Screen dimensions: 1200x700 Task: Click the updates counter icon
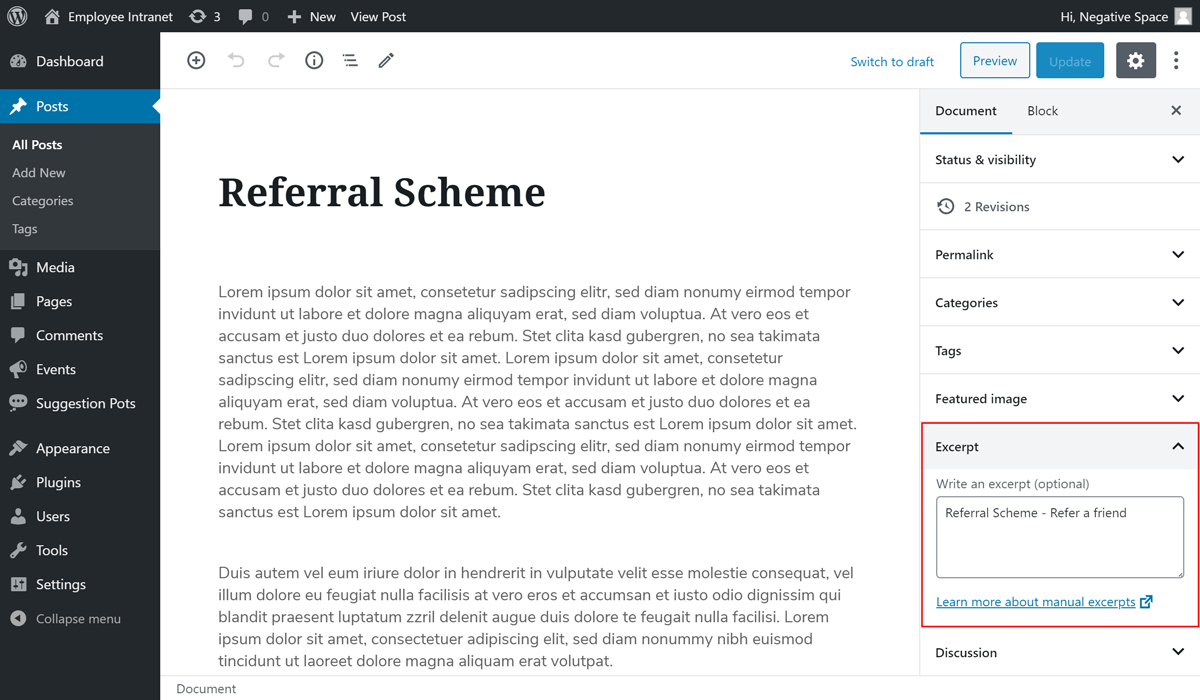coord(204,16)
